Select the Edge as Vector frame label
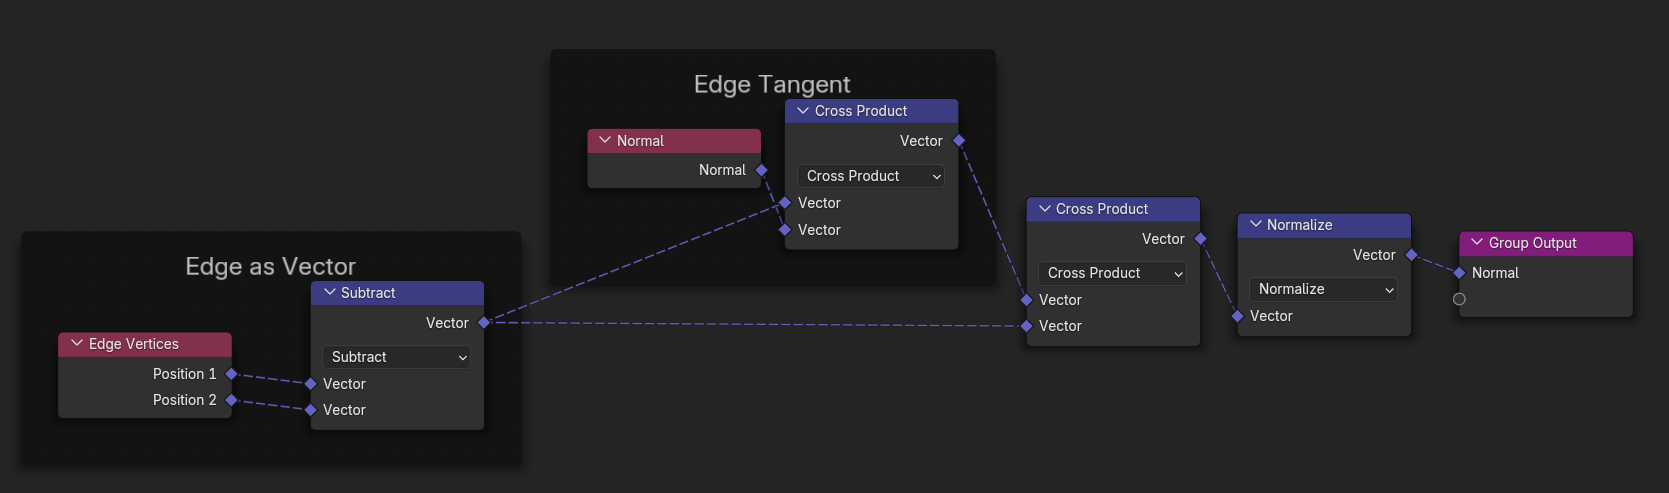The height and width of the screenshot is (493, 1669). 270,266
